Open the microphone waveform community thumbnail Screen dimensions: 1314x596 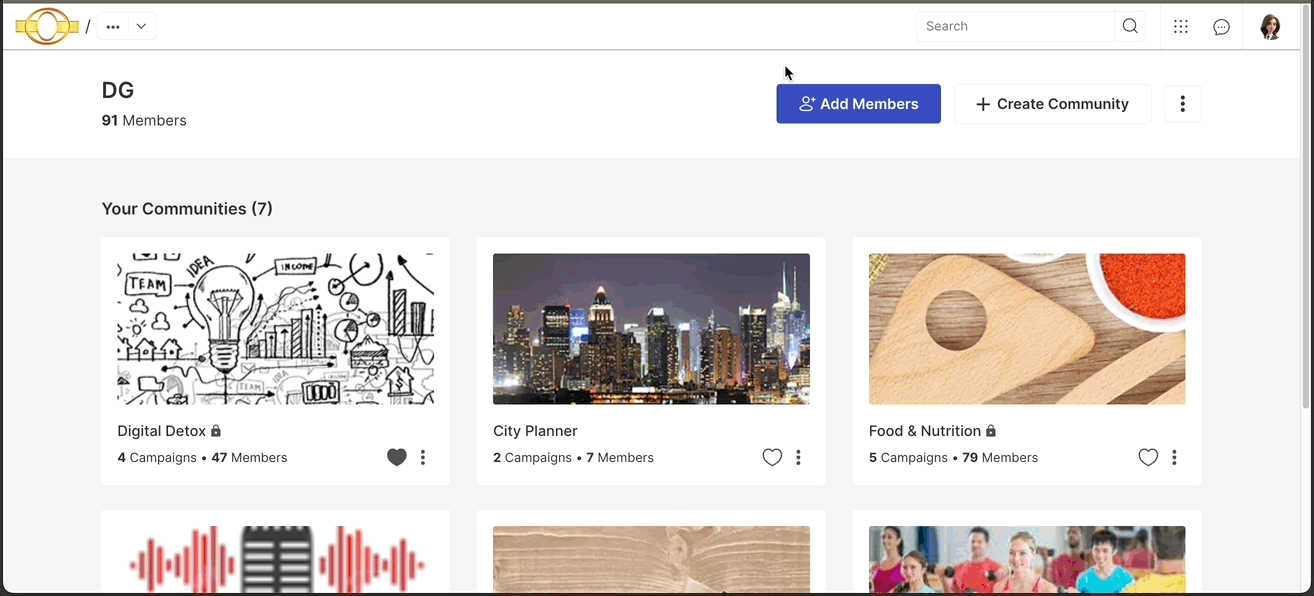276,561
